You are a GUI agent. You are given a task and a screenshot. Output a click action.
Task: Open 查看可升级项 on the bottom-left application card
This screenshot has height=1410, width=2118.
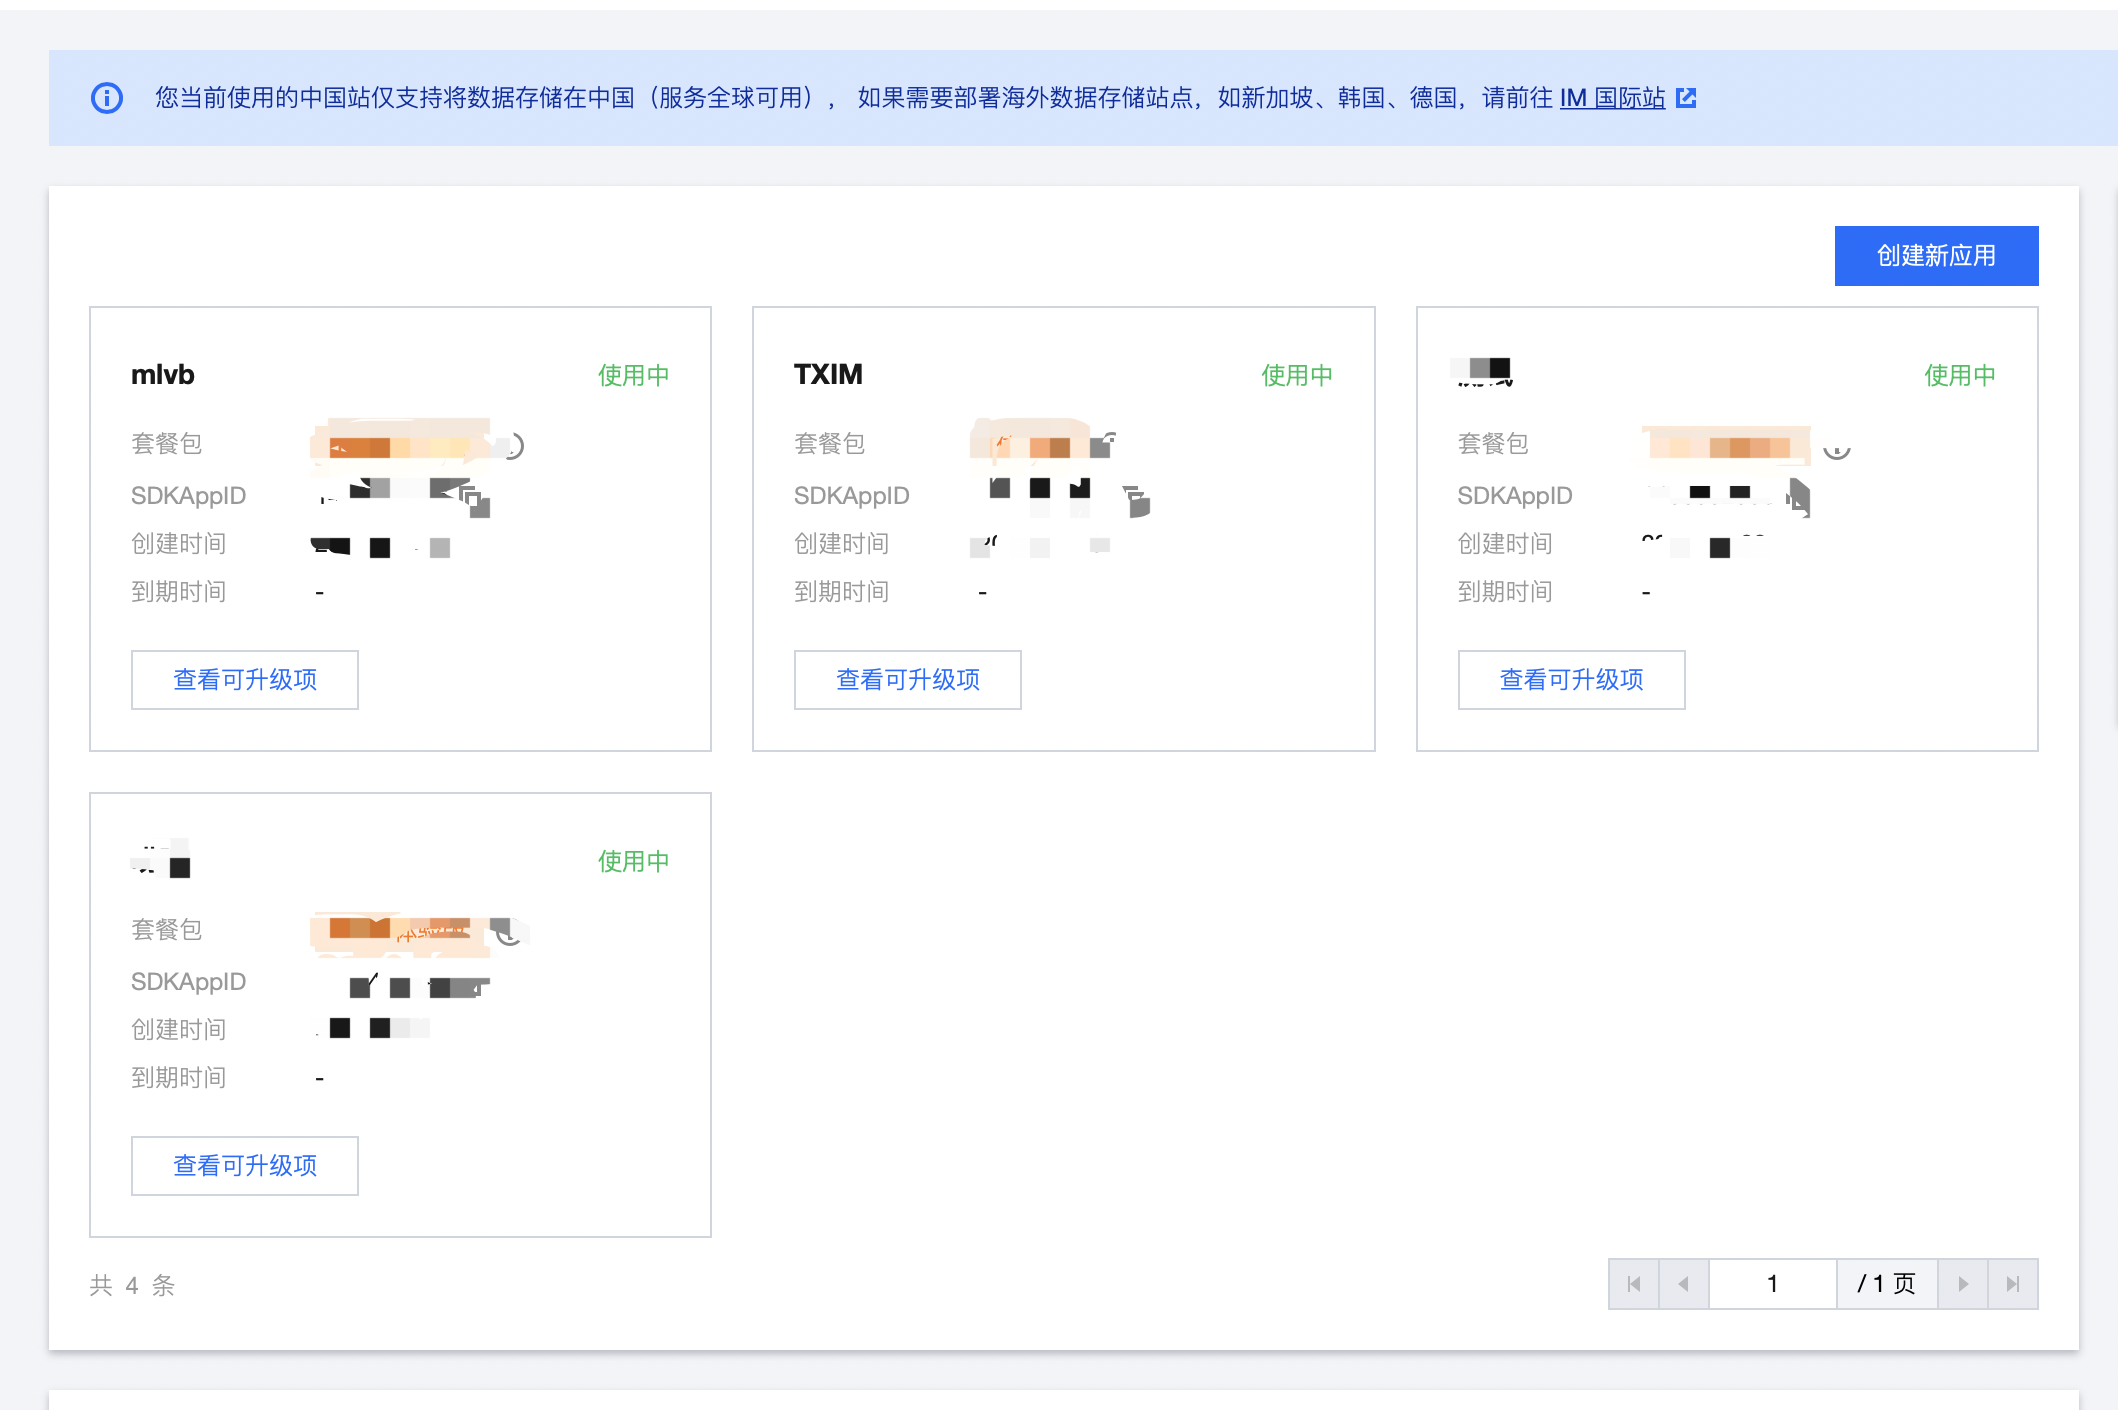pyautogui.click(x=244, y=1165)
